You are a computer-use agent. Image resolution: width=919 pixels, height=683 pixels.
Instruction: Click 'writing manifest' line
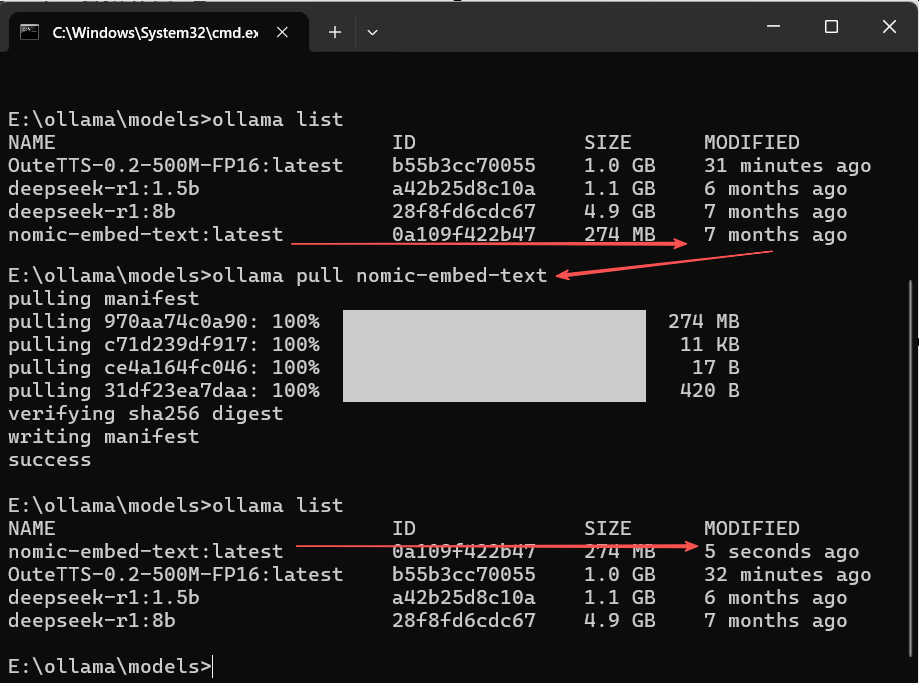(x=104, y=437)
